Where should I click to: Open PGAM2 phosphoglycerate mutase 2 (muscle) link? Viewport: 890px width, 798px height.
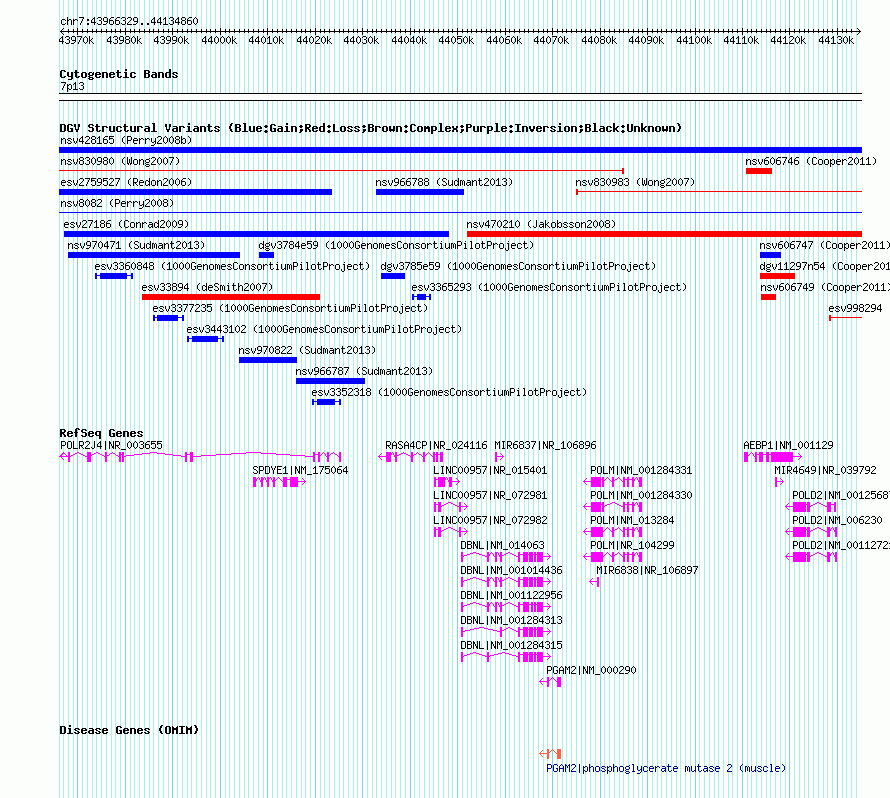tap(666, 768)
